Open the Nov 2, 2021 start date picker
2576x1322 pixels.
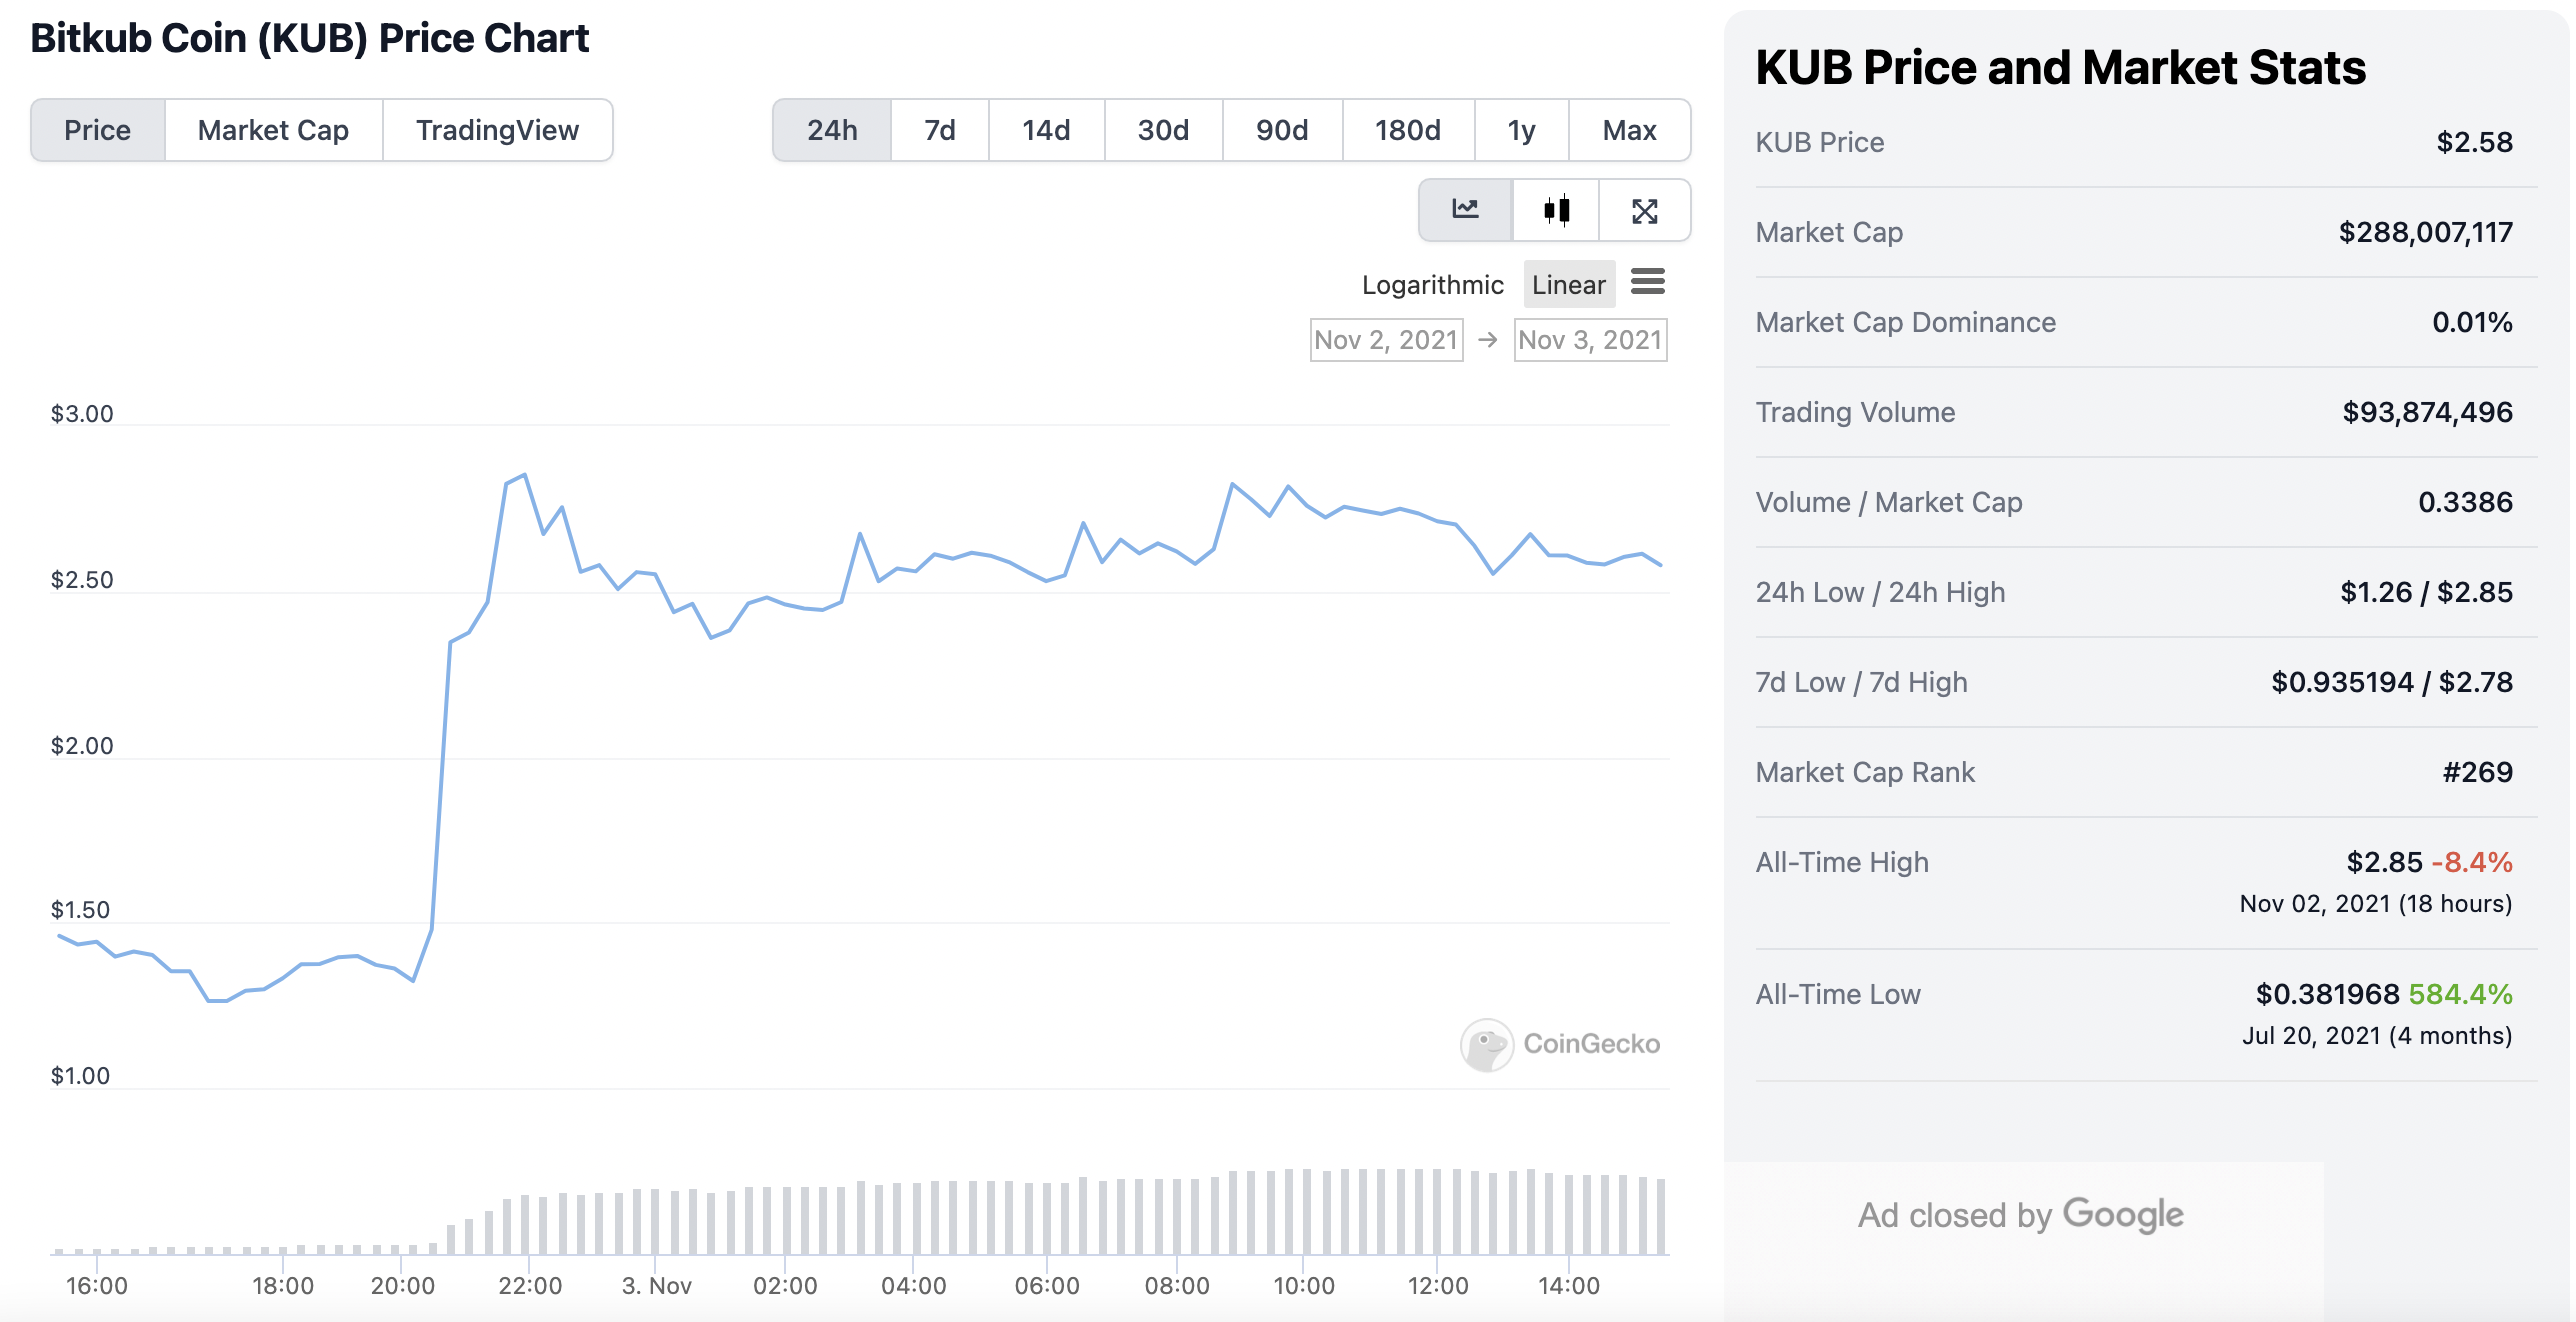click(x=1386, y=340)
